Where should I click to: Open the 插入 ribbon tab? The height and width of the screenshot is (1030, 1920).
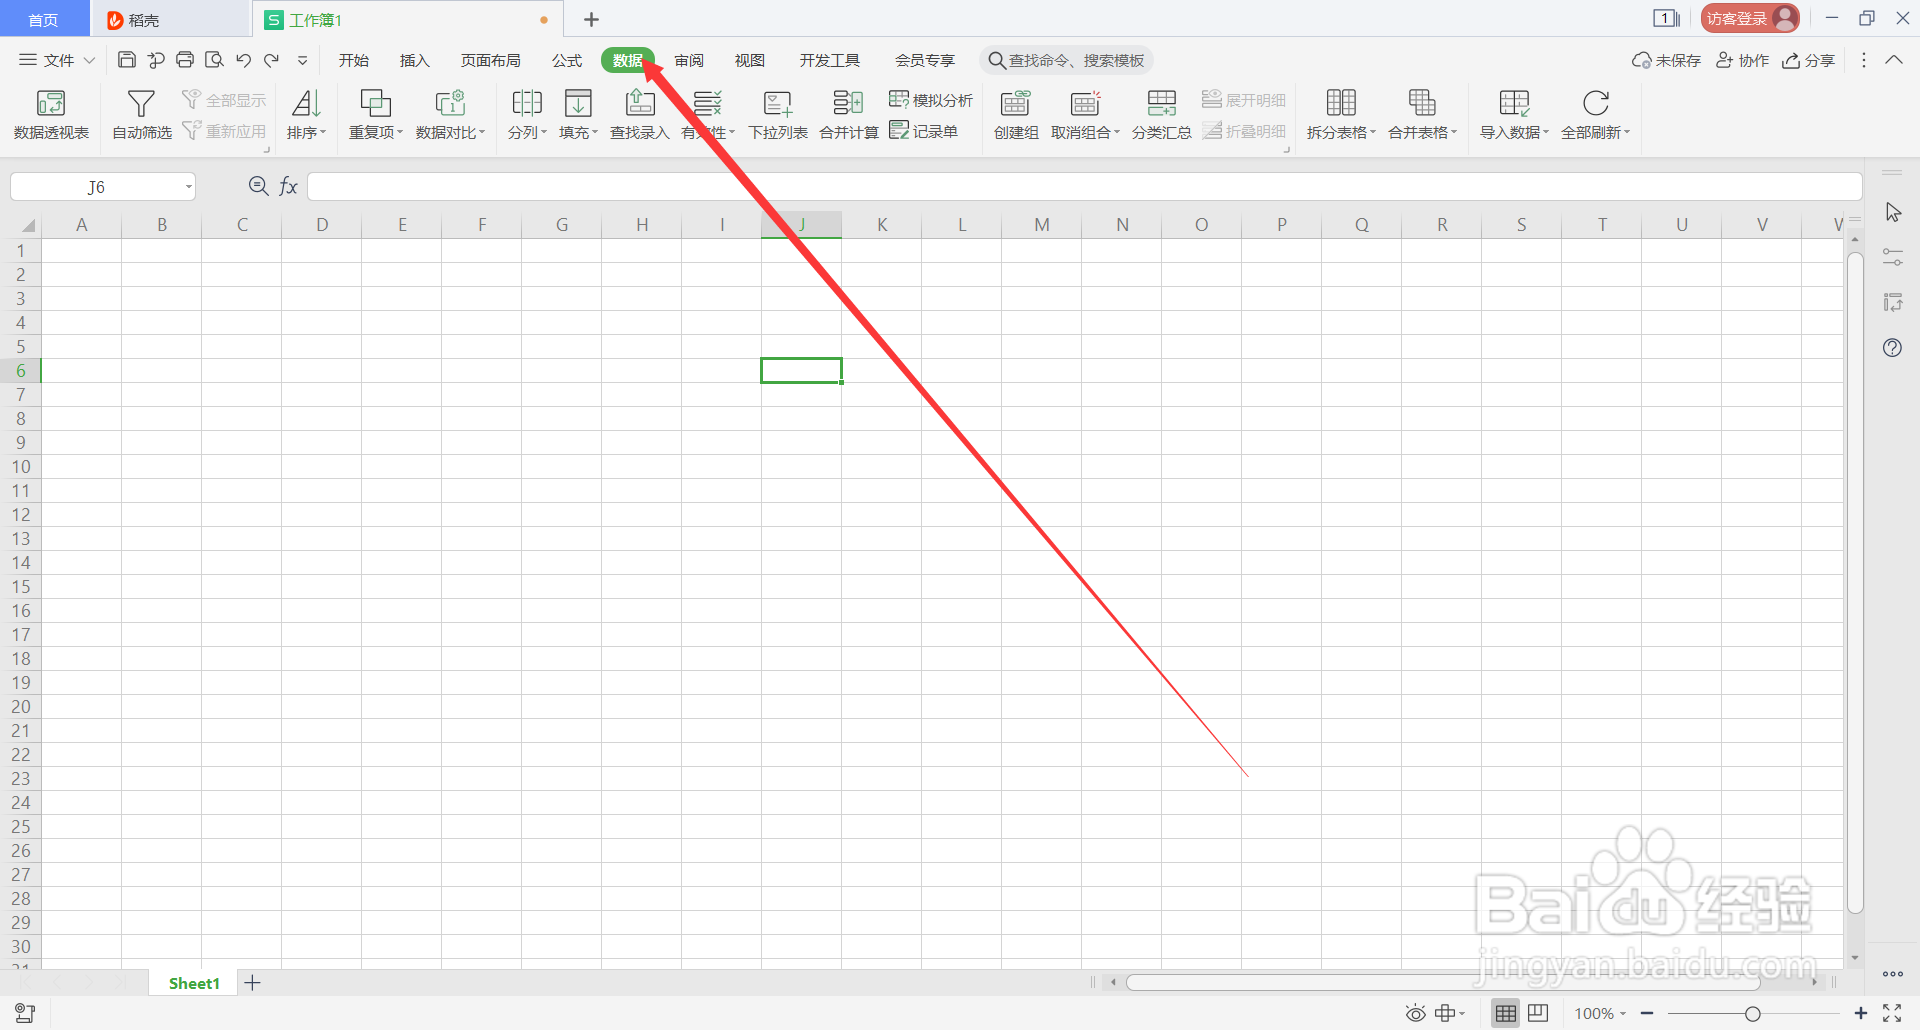coord(414,60)
